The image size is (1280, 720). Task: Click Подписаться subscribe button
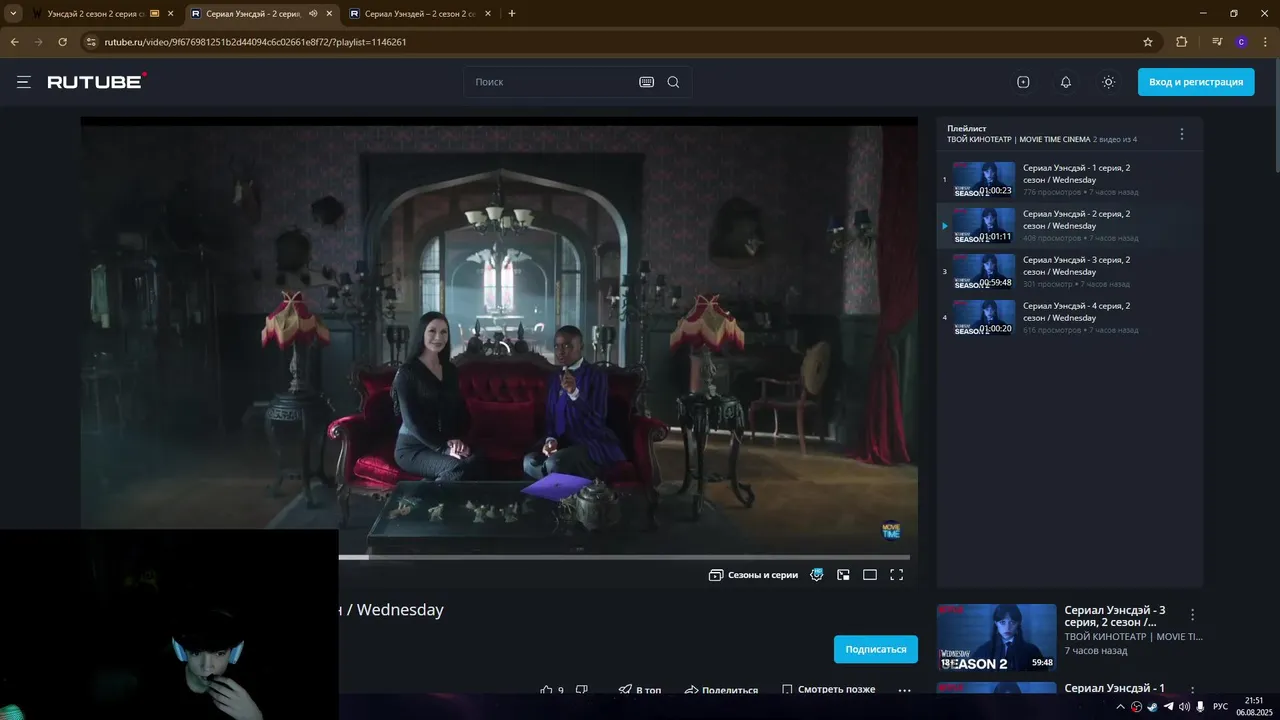(x=876, y=649)
